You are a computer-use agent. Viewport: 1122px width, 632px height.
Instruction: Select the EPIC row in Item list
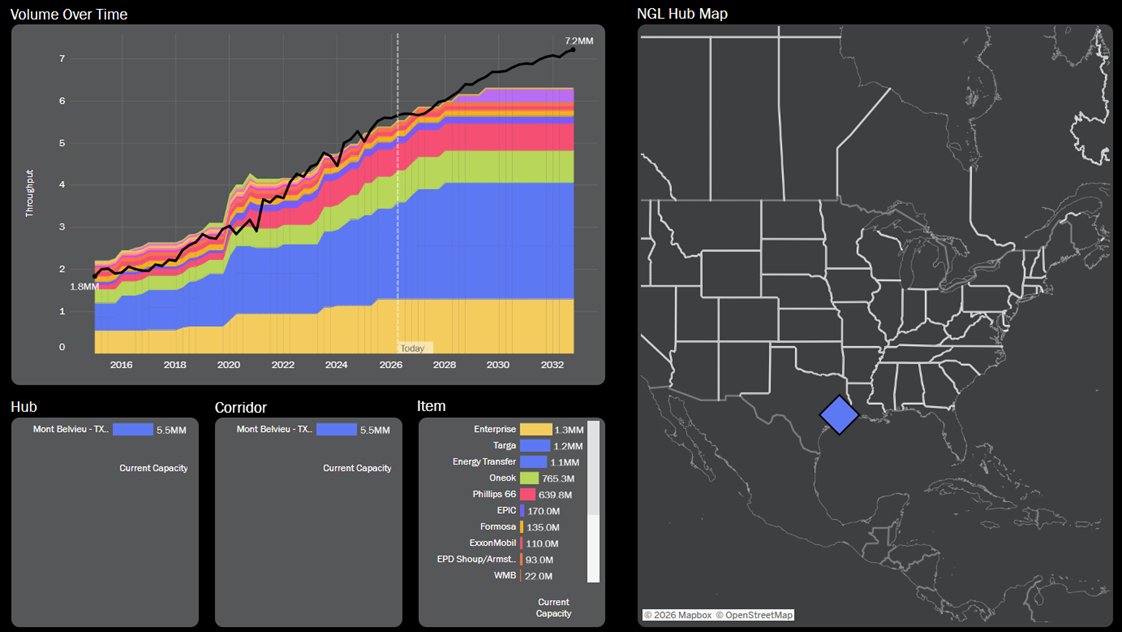click(509, 511)
